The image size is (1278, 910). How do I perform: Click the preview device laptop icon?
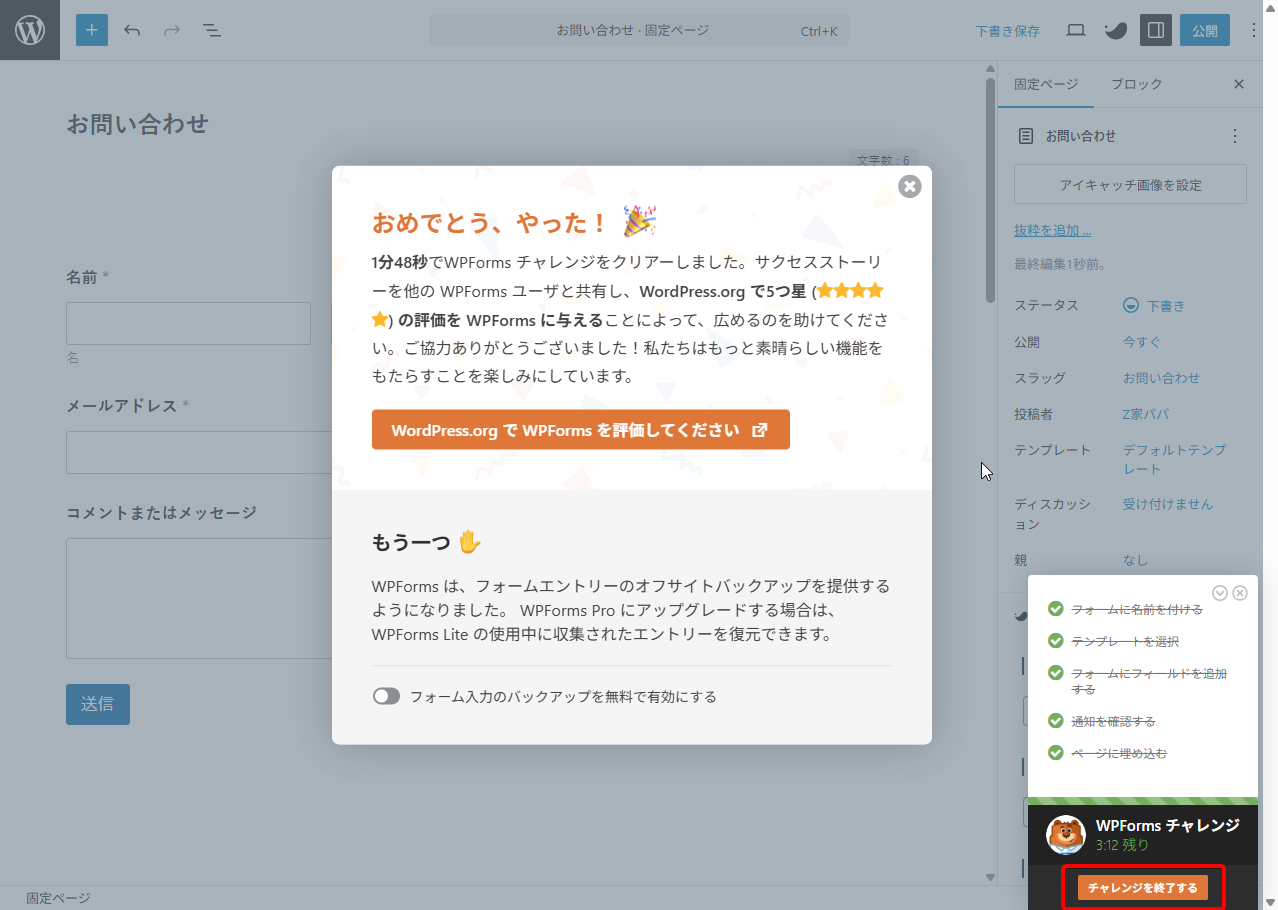point(1076,30)
